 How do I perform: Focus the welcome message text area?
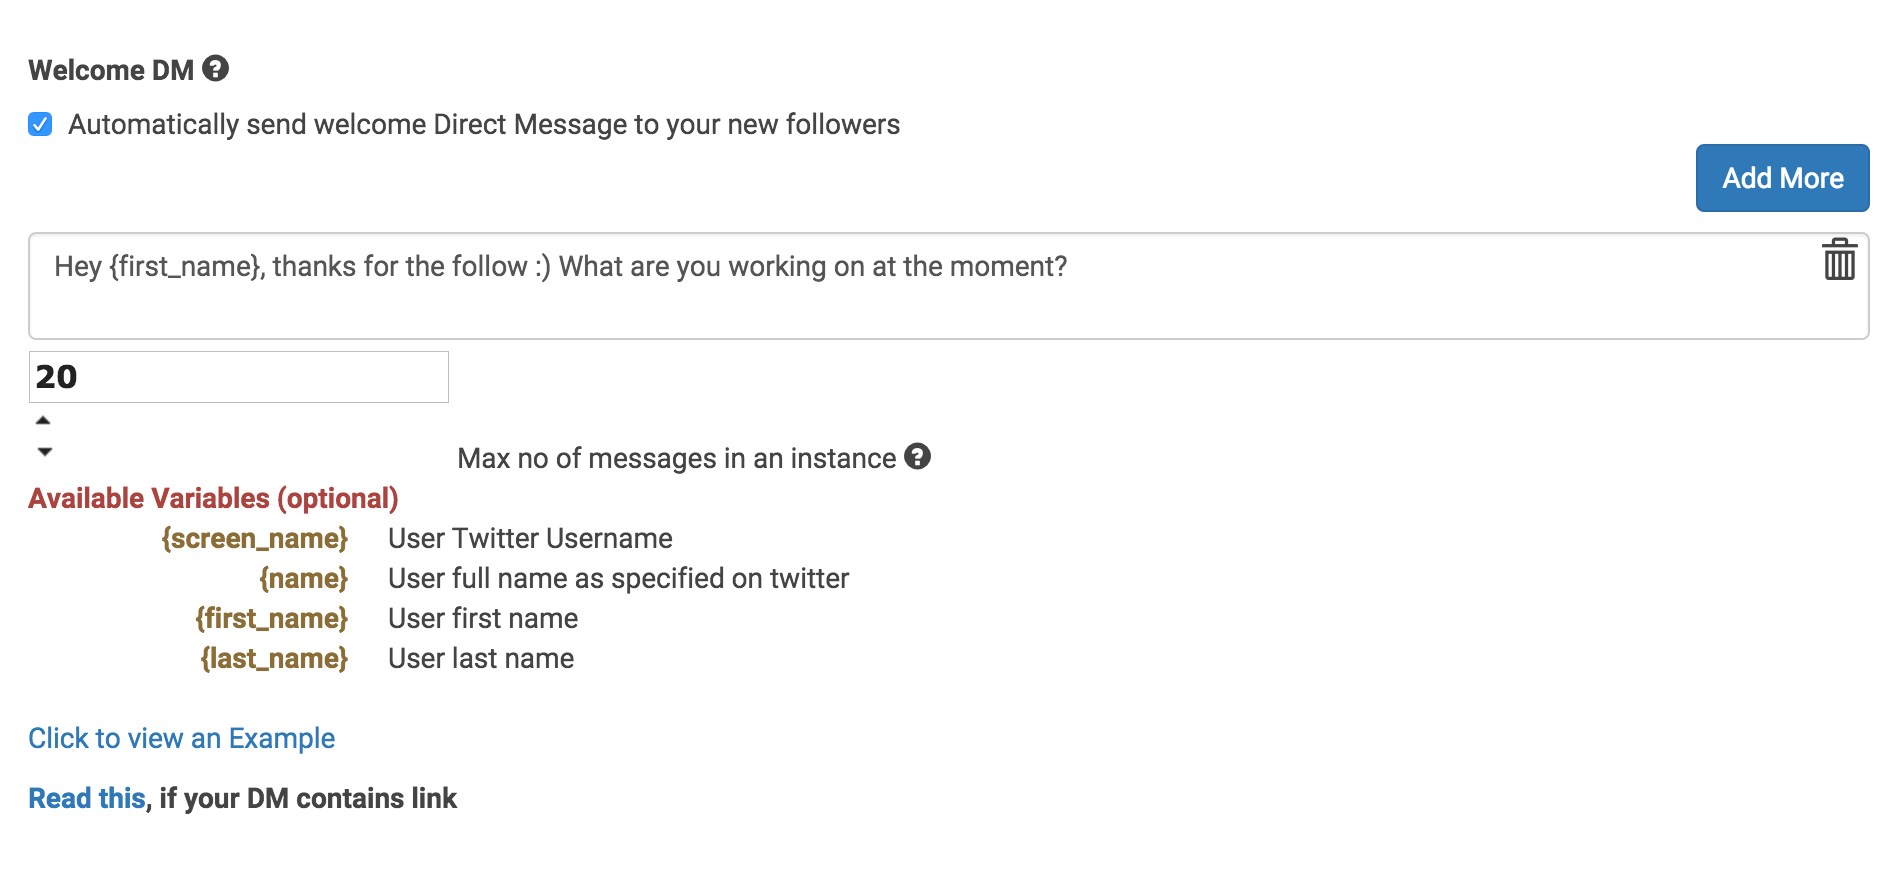pyautogui.click(x=948, y=286)
